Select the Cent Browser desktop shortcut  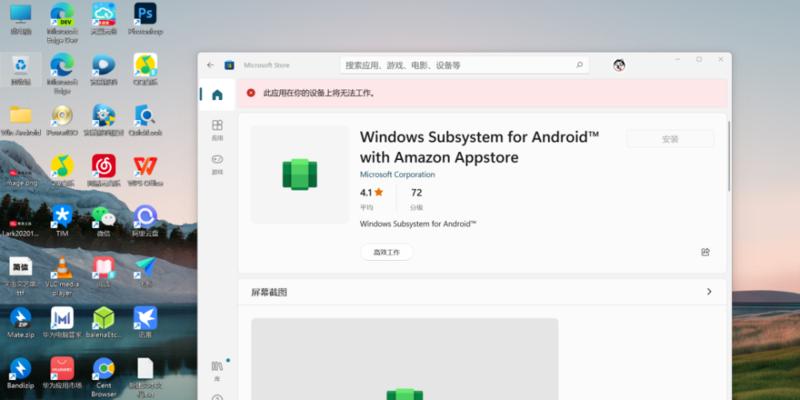coord(104,377)
